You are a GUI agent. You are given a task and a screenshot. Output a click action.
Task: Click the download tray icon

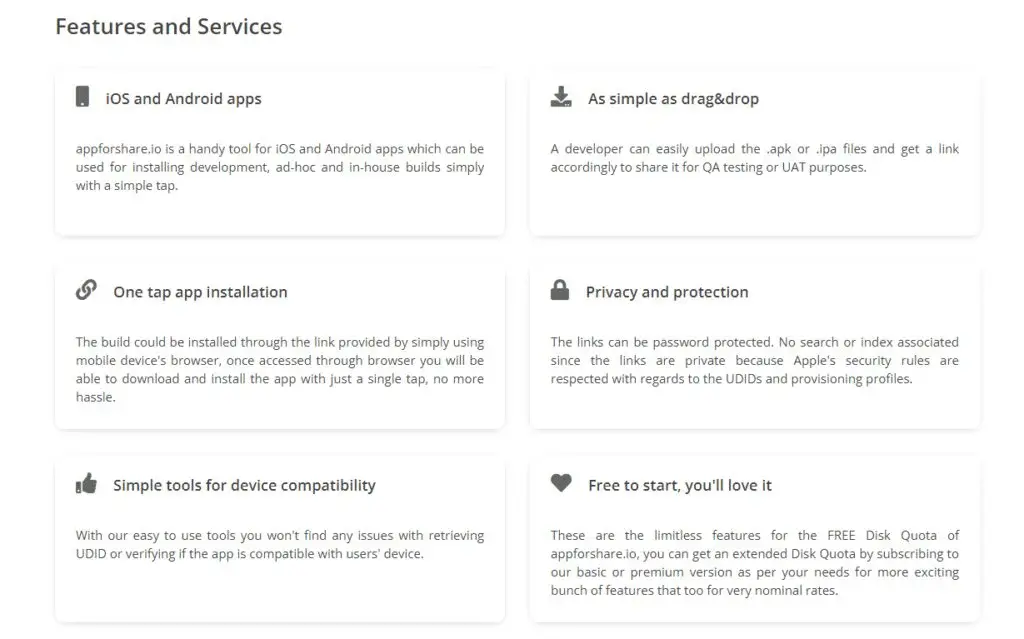coord(560,97)
